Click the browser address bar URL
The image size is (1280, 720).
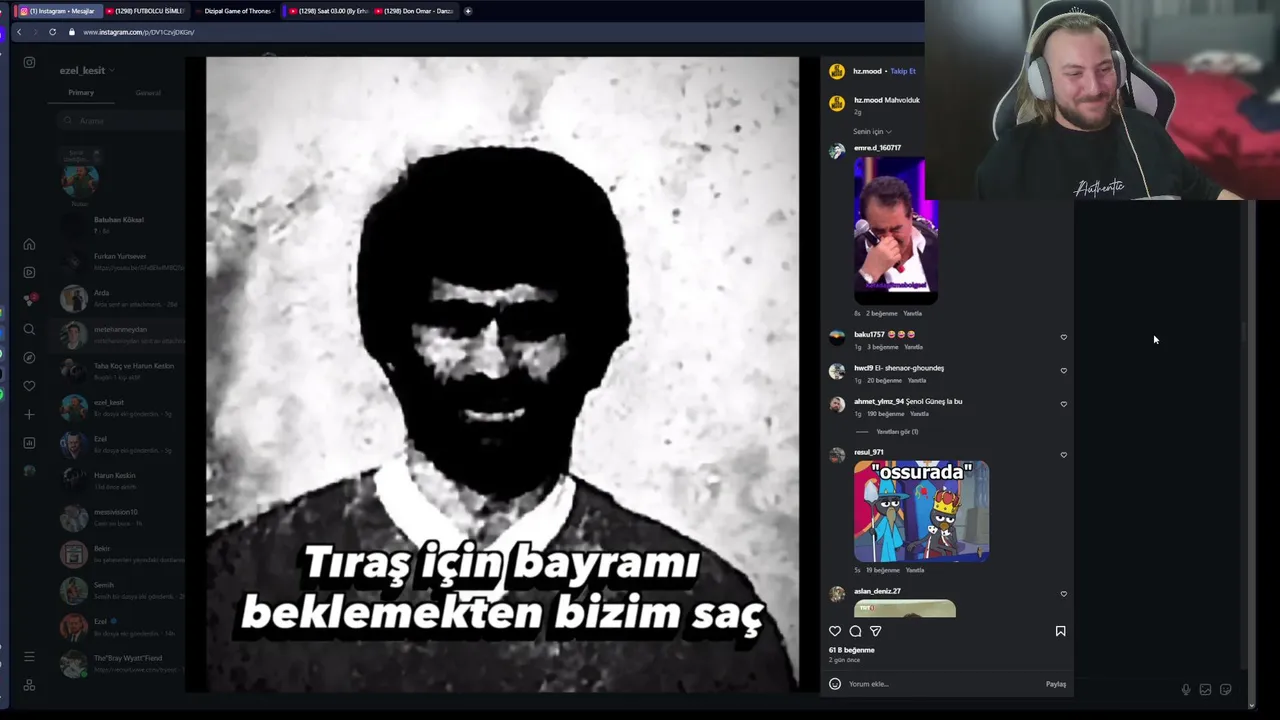pos(139,32)
